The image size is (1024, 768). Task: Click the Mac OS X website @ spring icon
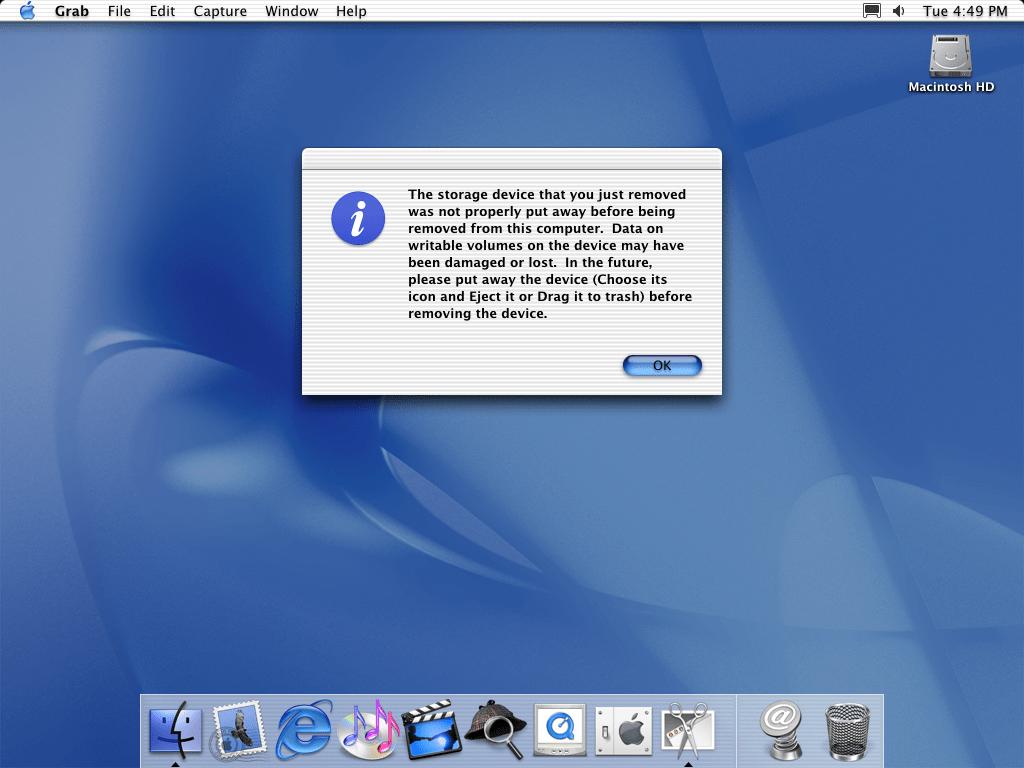781,729
